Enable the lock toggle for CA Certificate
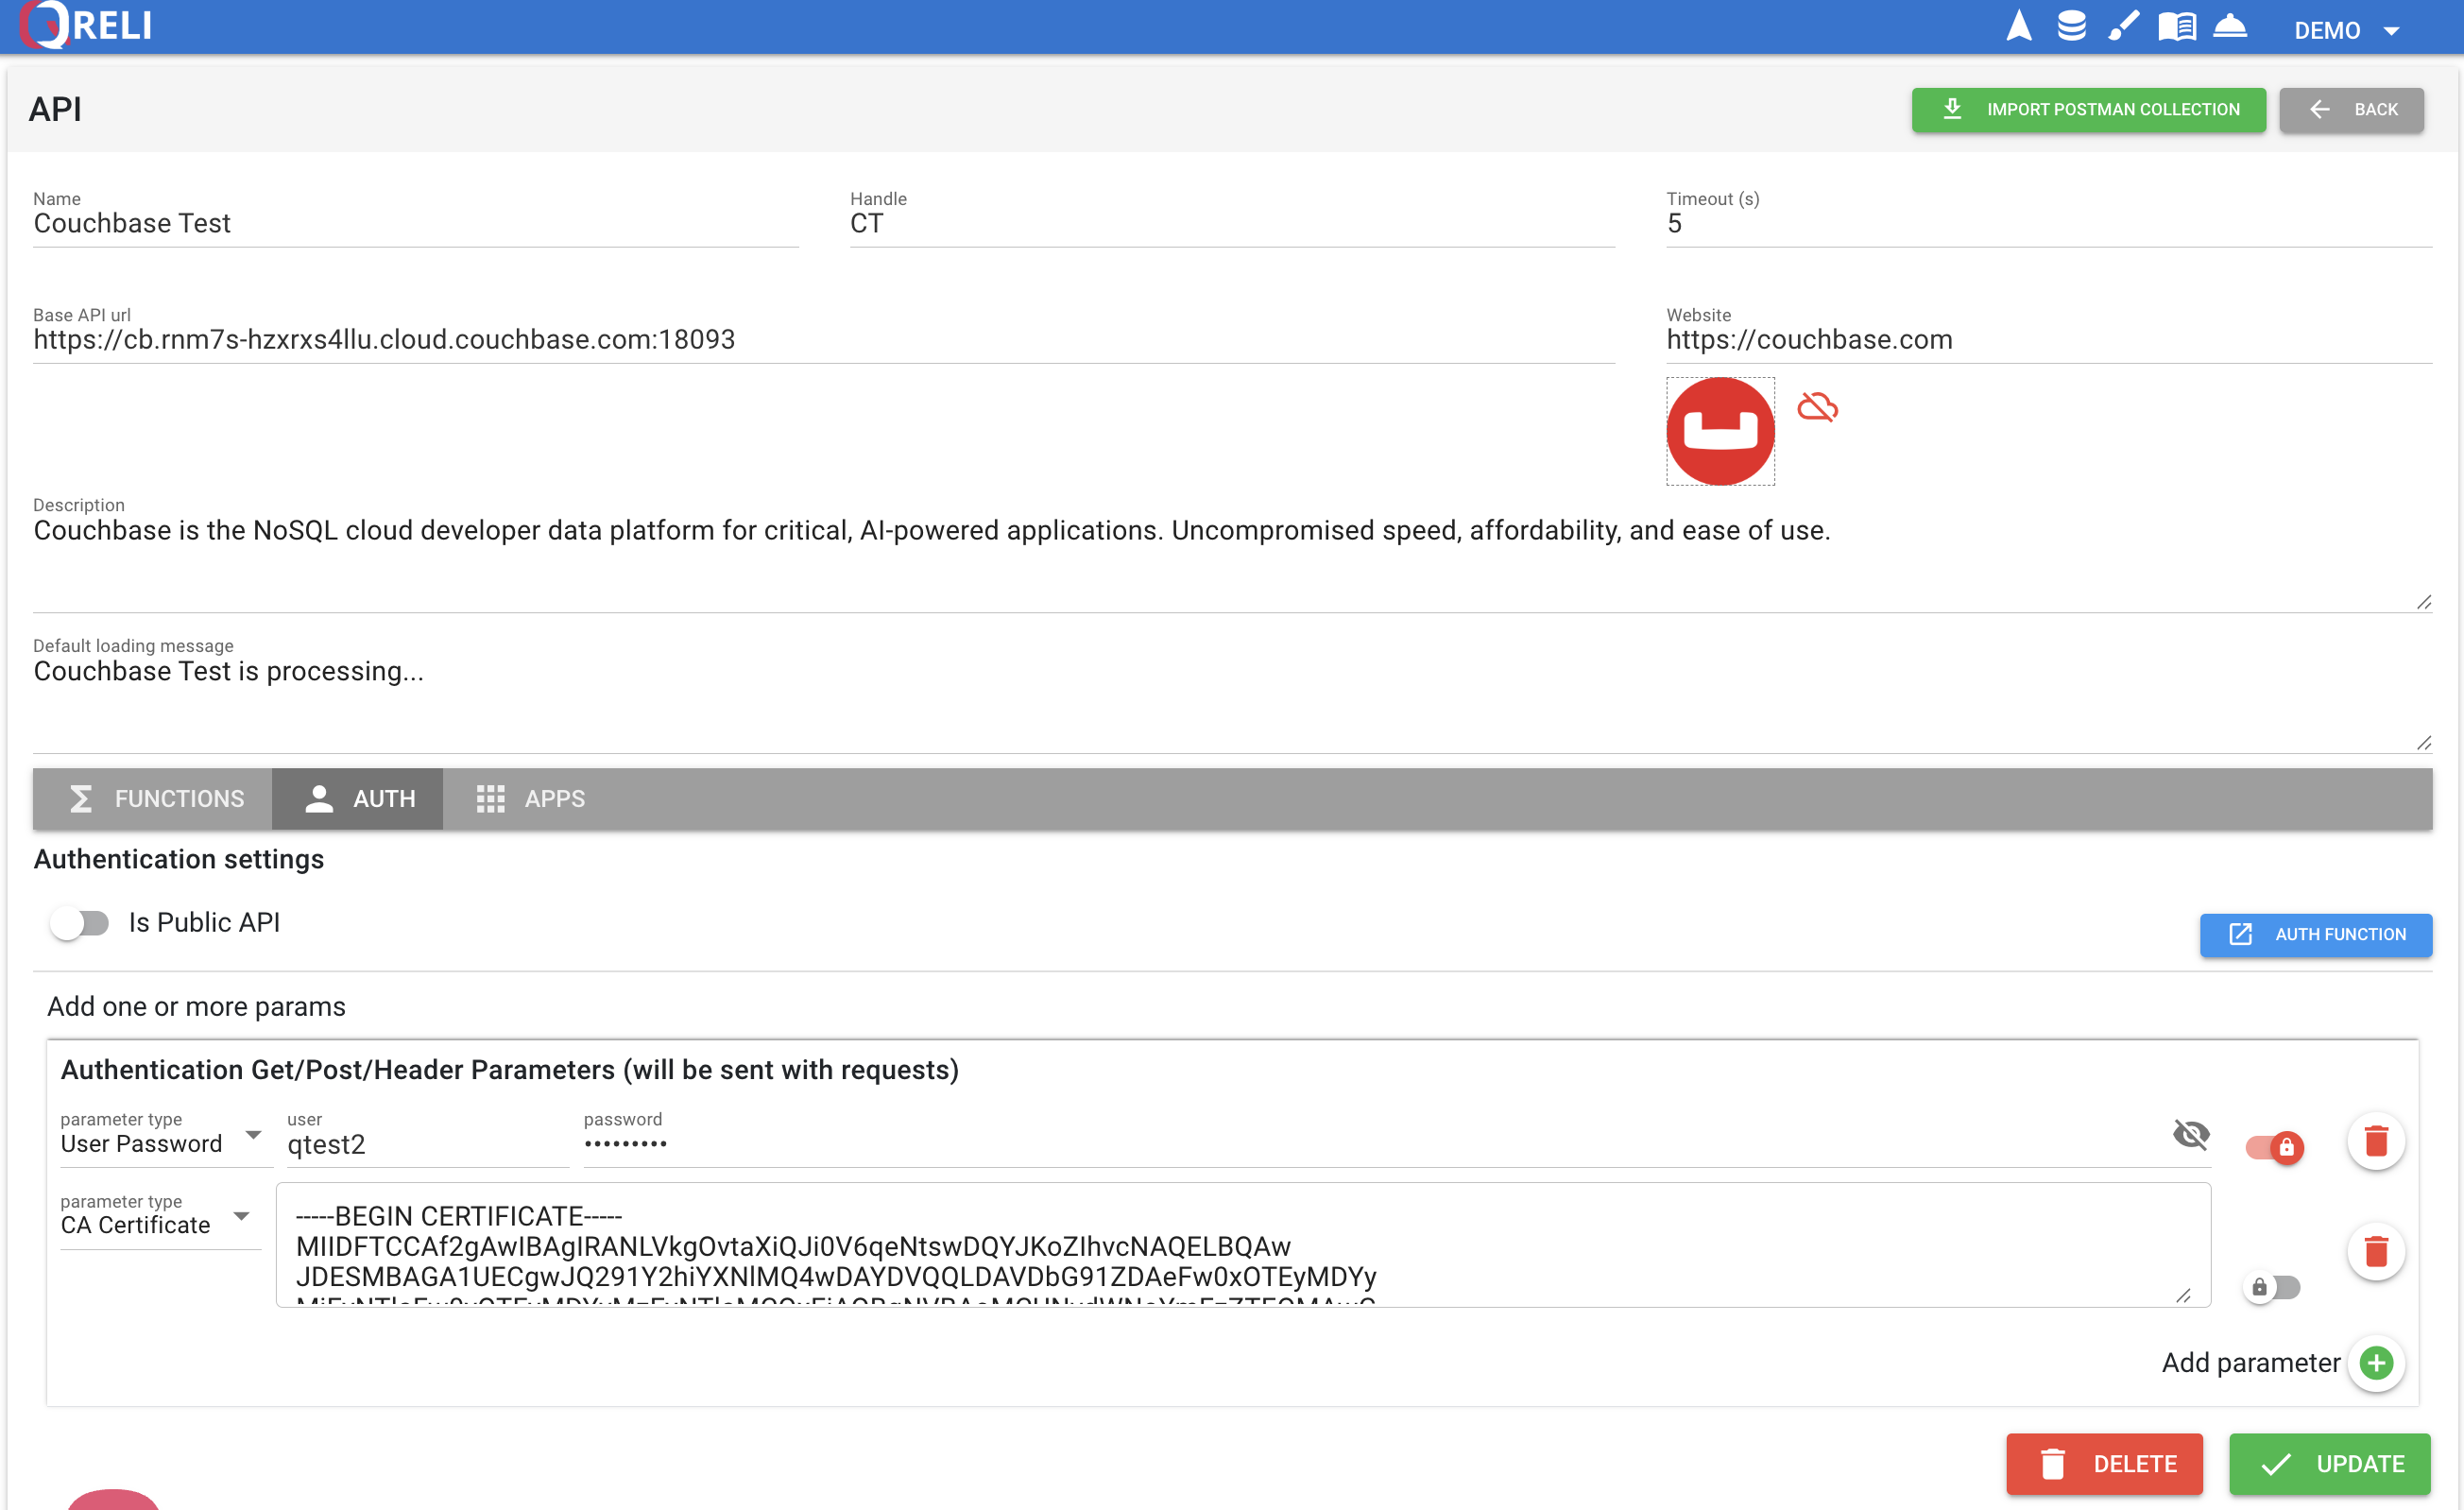The image size is (2464, 1510). (x=2274, y=1287)
